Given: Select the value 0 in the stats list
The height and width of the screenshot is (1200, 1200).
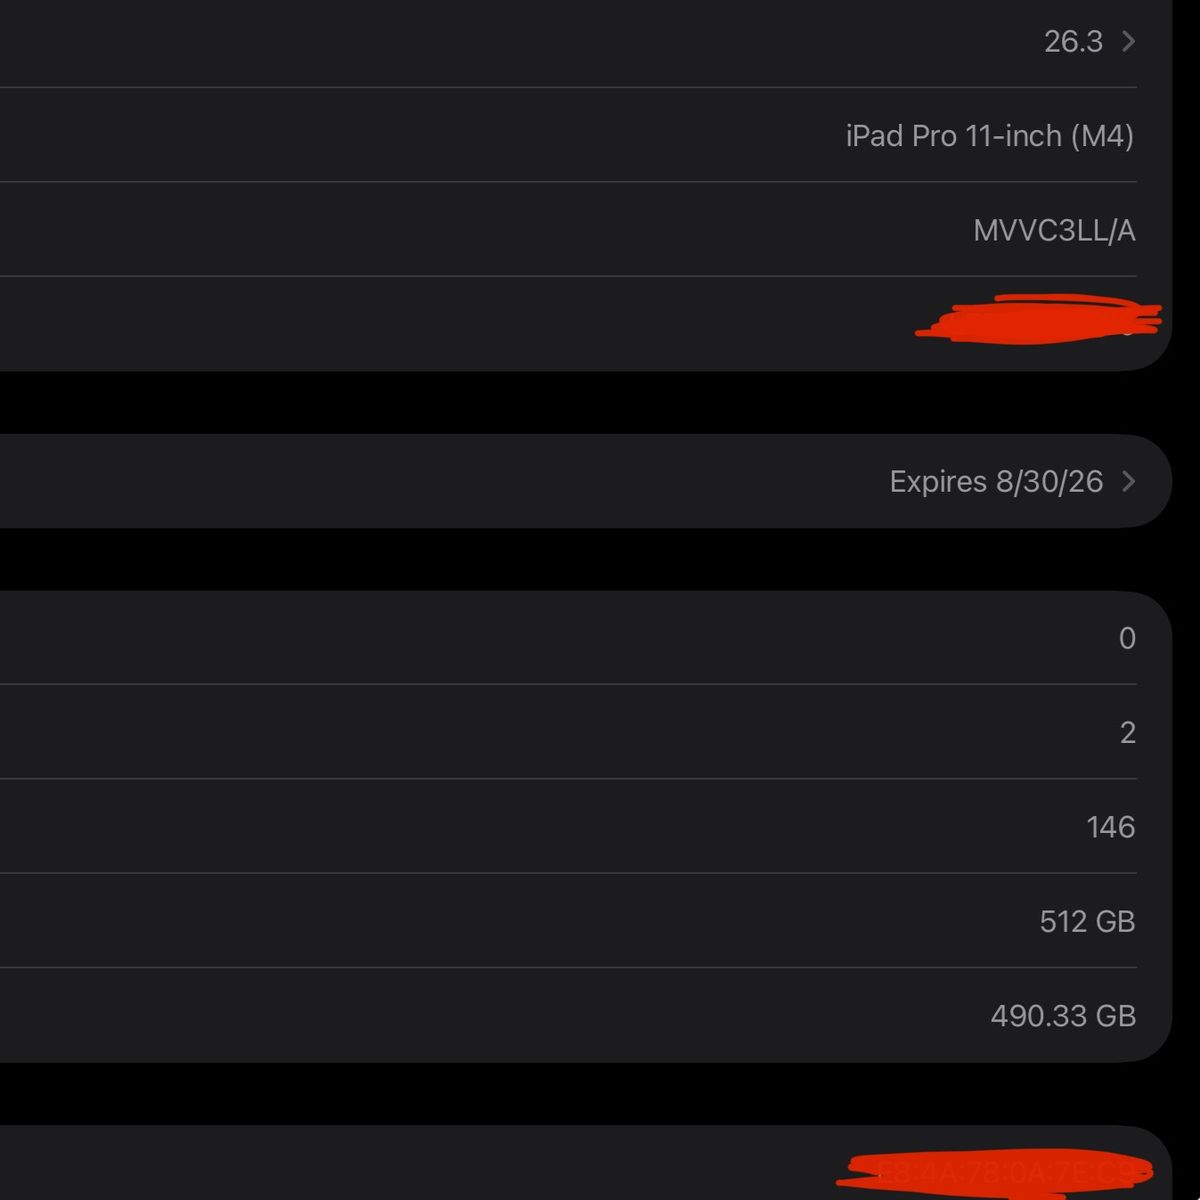Looking at the screenshot, I should coord(1127,638).
